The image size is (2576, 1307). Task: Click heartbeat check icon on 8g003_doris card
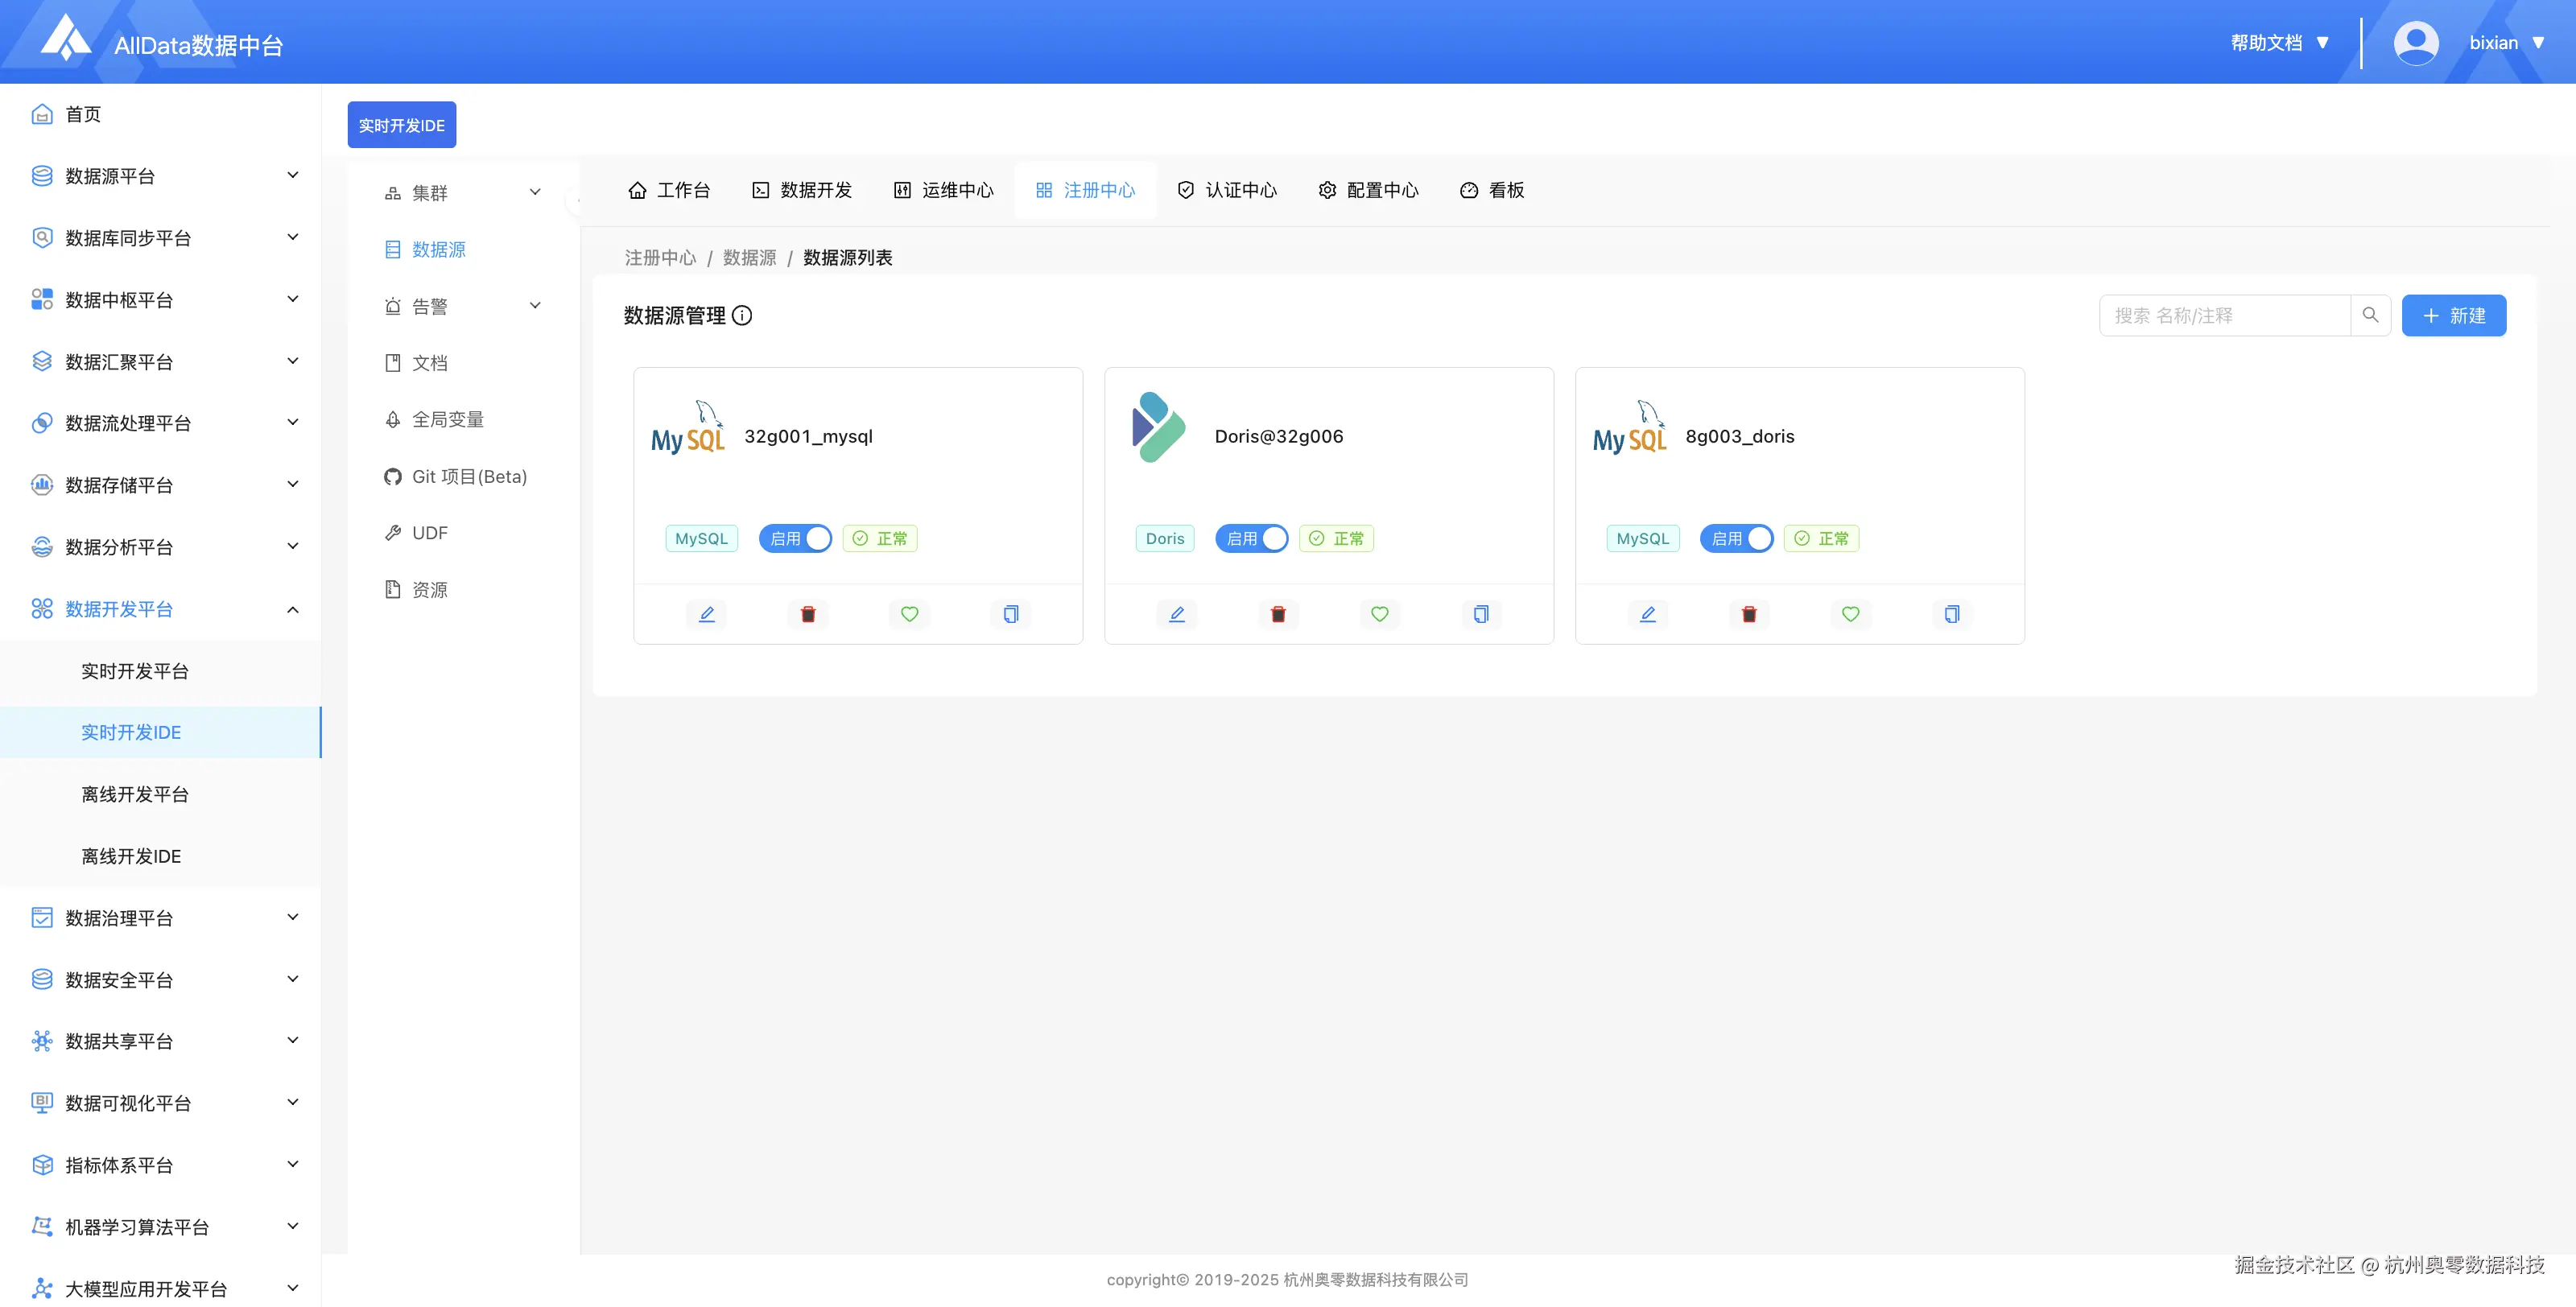1850,614
